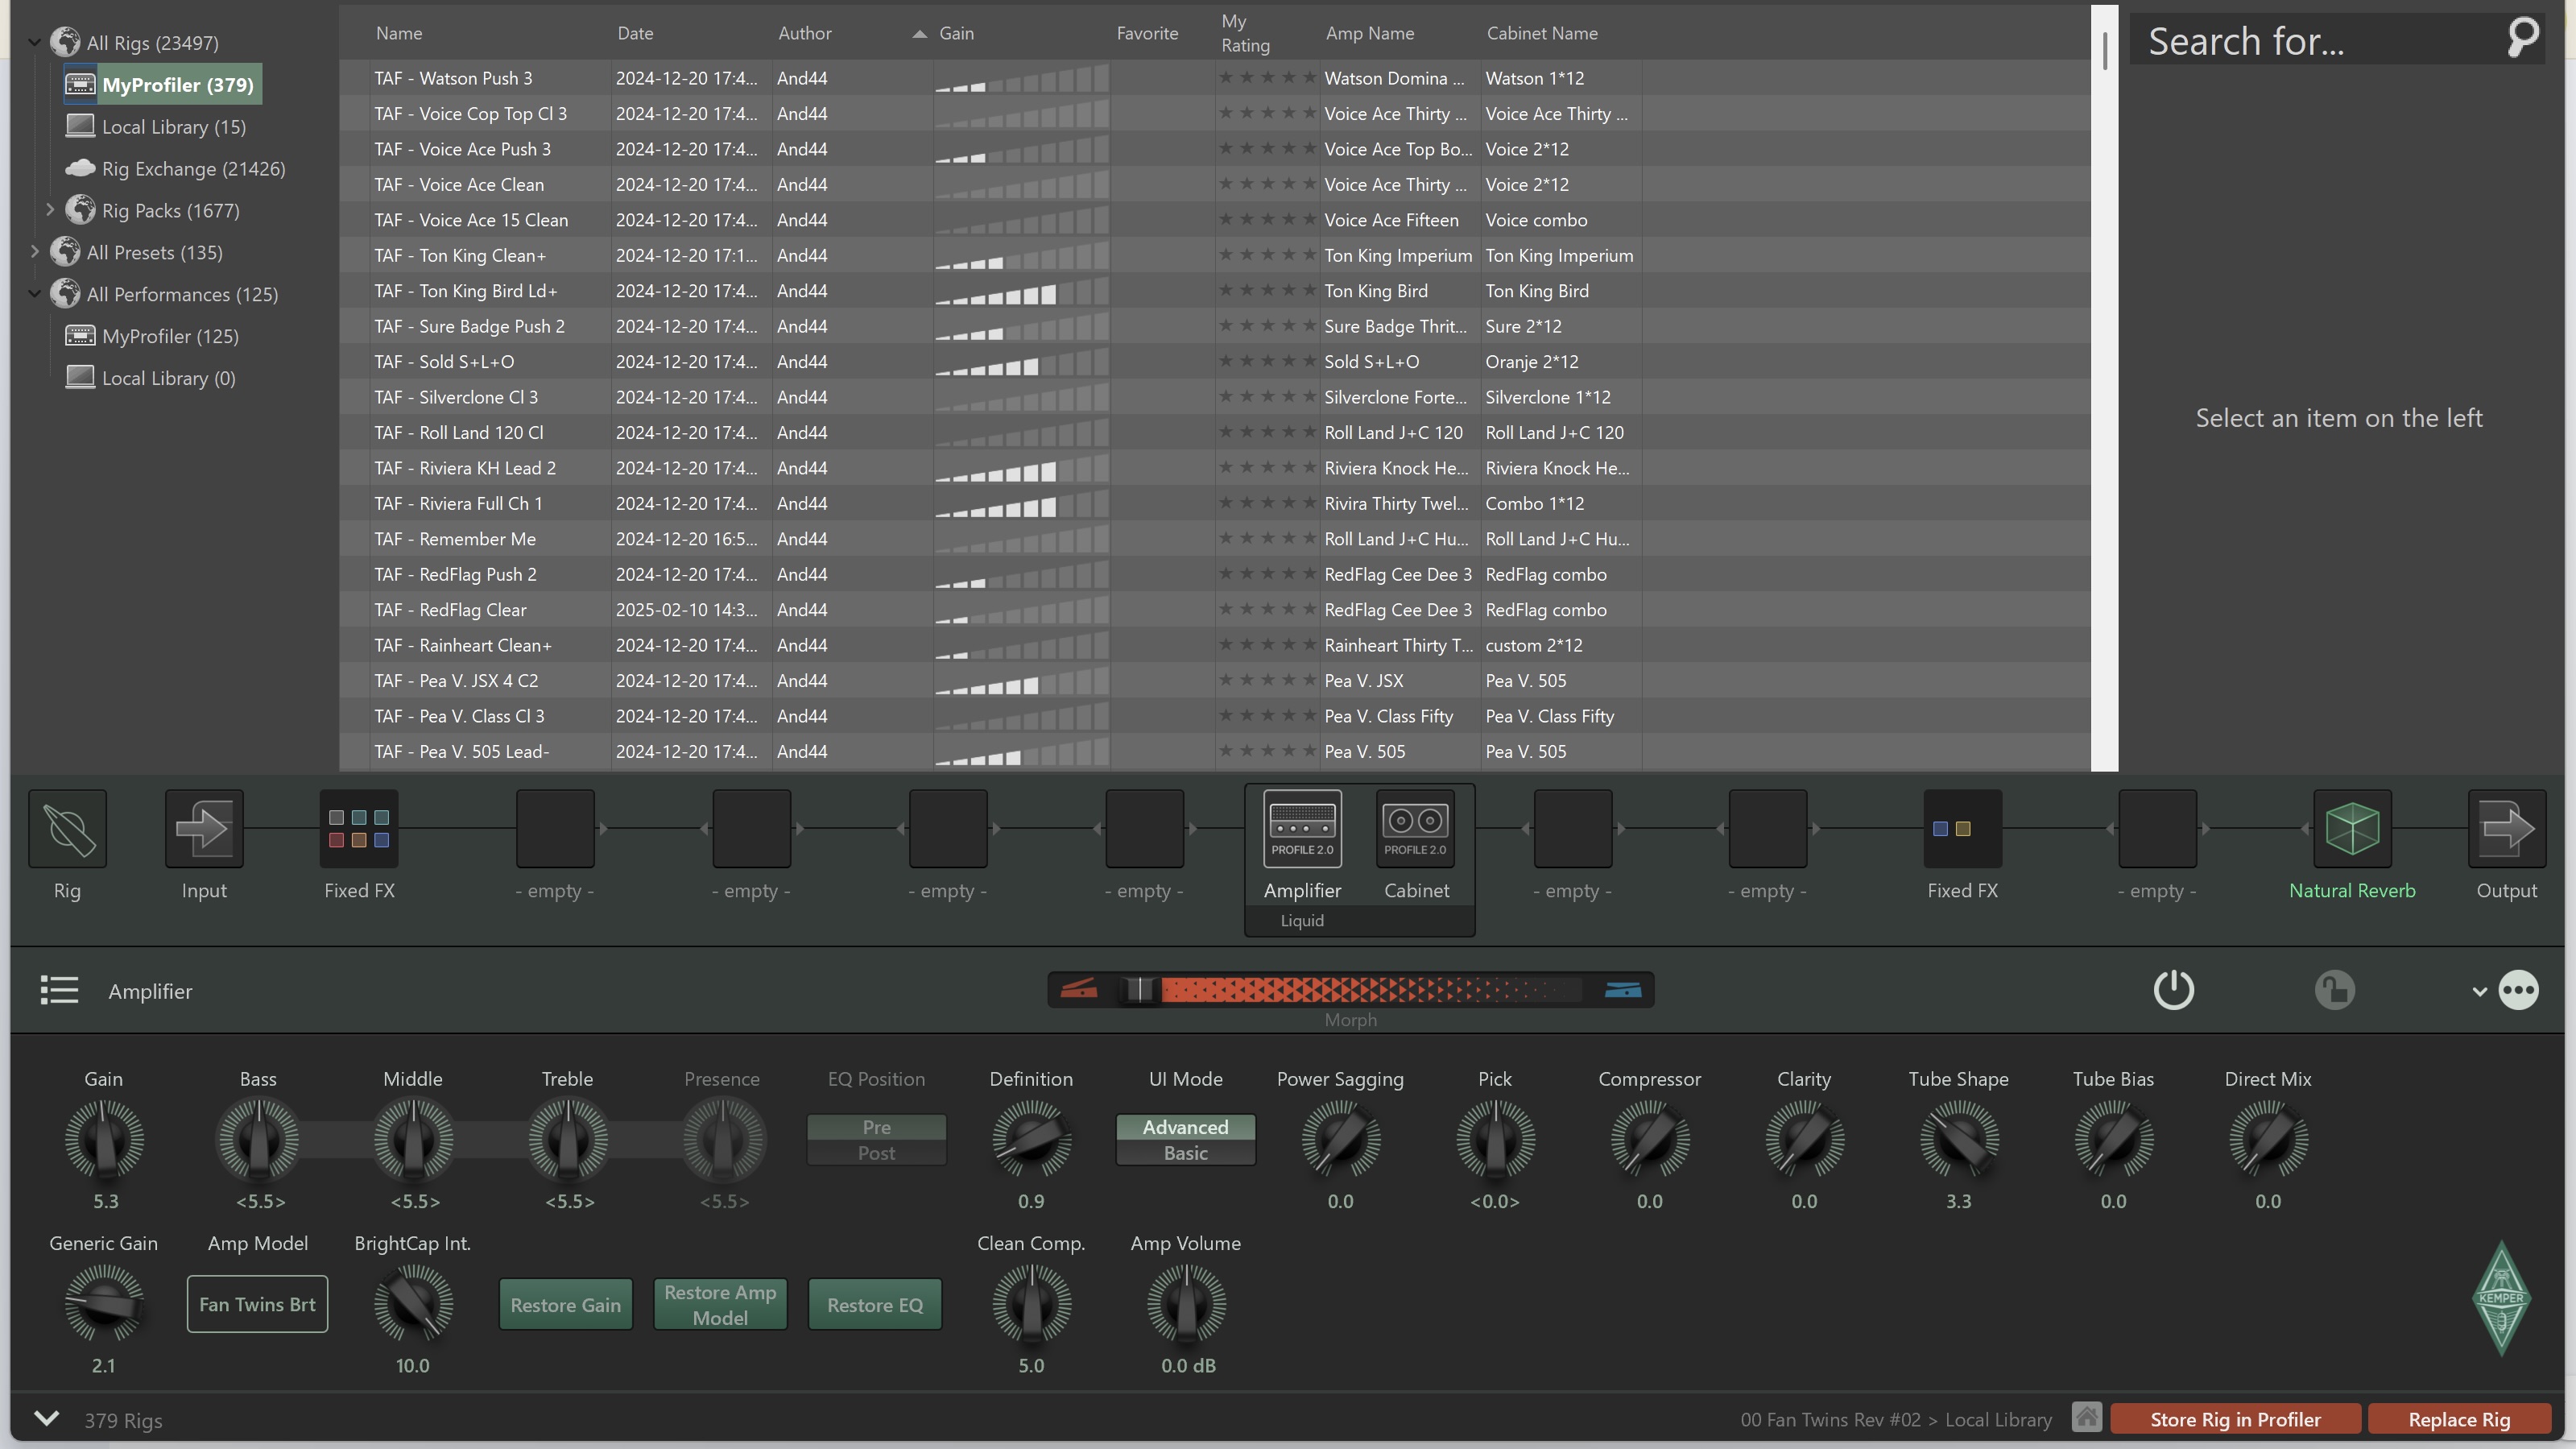This screenshot has height=1449, width=2576.
Task: Collapse the bottom panel chevron
Action: pyautogui.click(x=47, y=1418)
